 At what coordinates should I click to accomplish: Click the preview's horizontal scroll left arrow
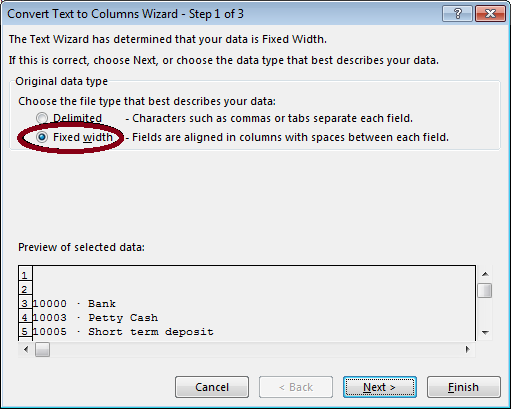tap(26, 349)
